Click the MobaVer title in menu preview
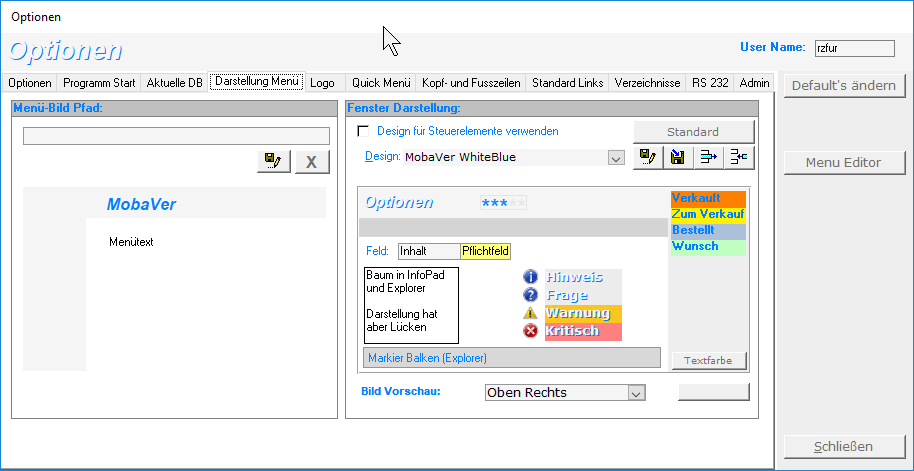This screenshot has height=471, width=914. click(x=141, y=205)
